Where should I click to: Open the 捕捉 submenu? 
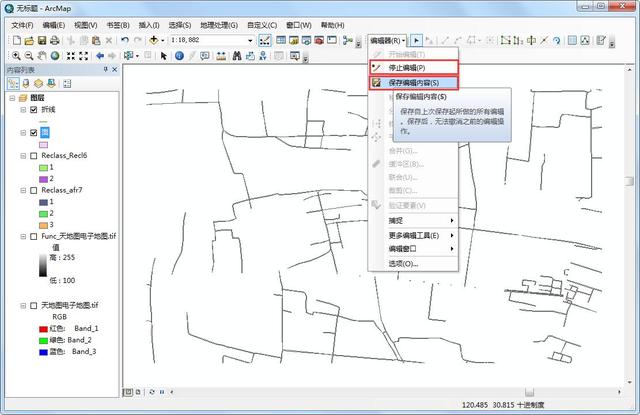(x=413, y=221)
